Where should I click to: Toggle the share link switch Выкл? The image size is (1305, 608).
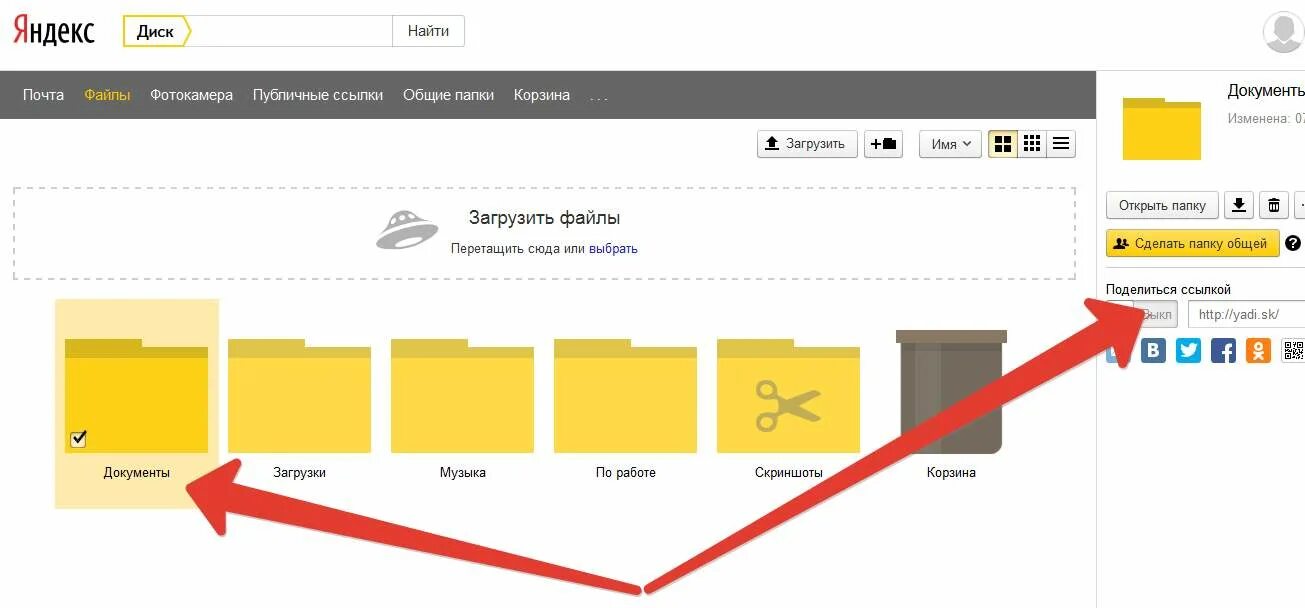tap(1142, 314)
